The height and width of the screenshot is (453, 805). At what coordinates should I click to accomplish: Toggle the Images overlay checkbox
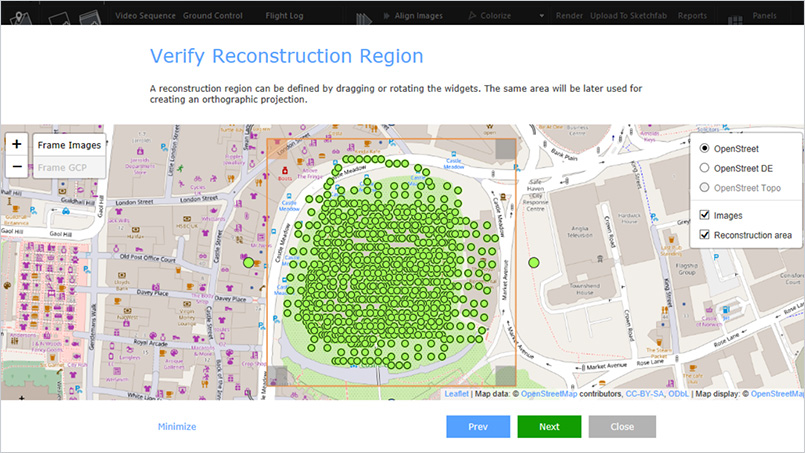(x=705, y=214)
